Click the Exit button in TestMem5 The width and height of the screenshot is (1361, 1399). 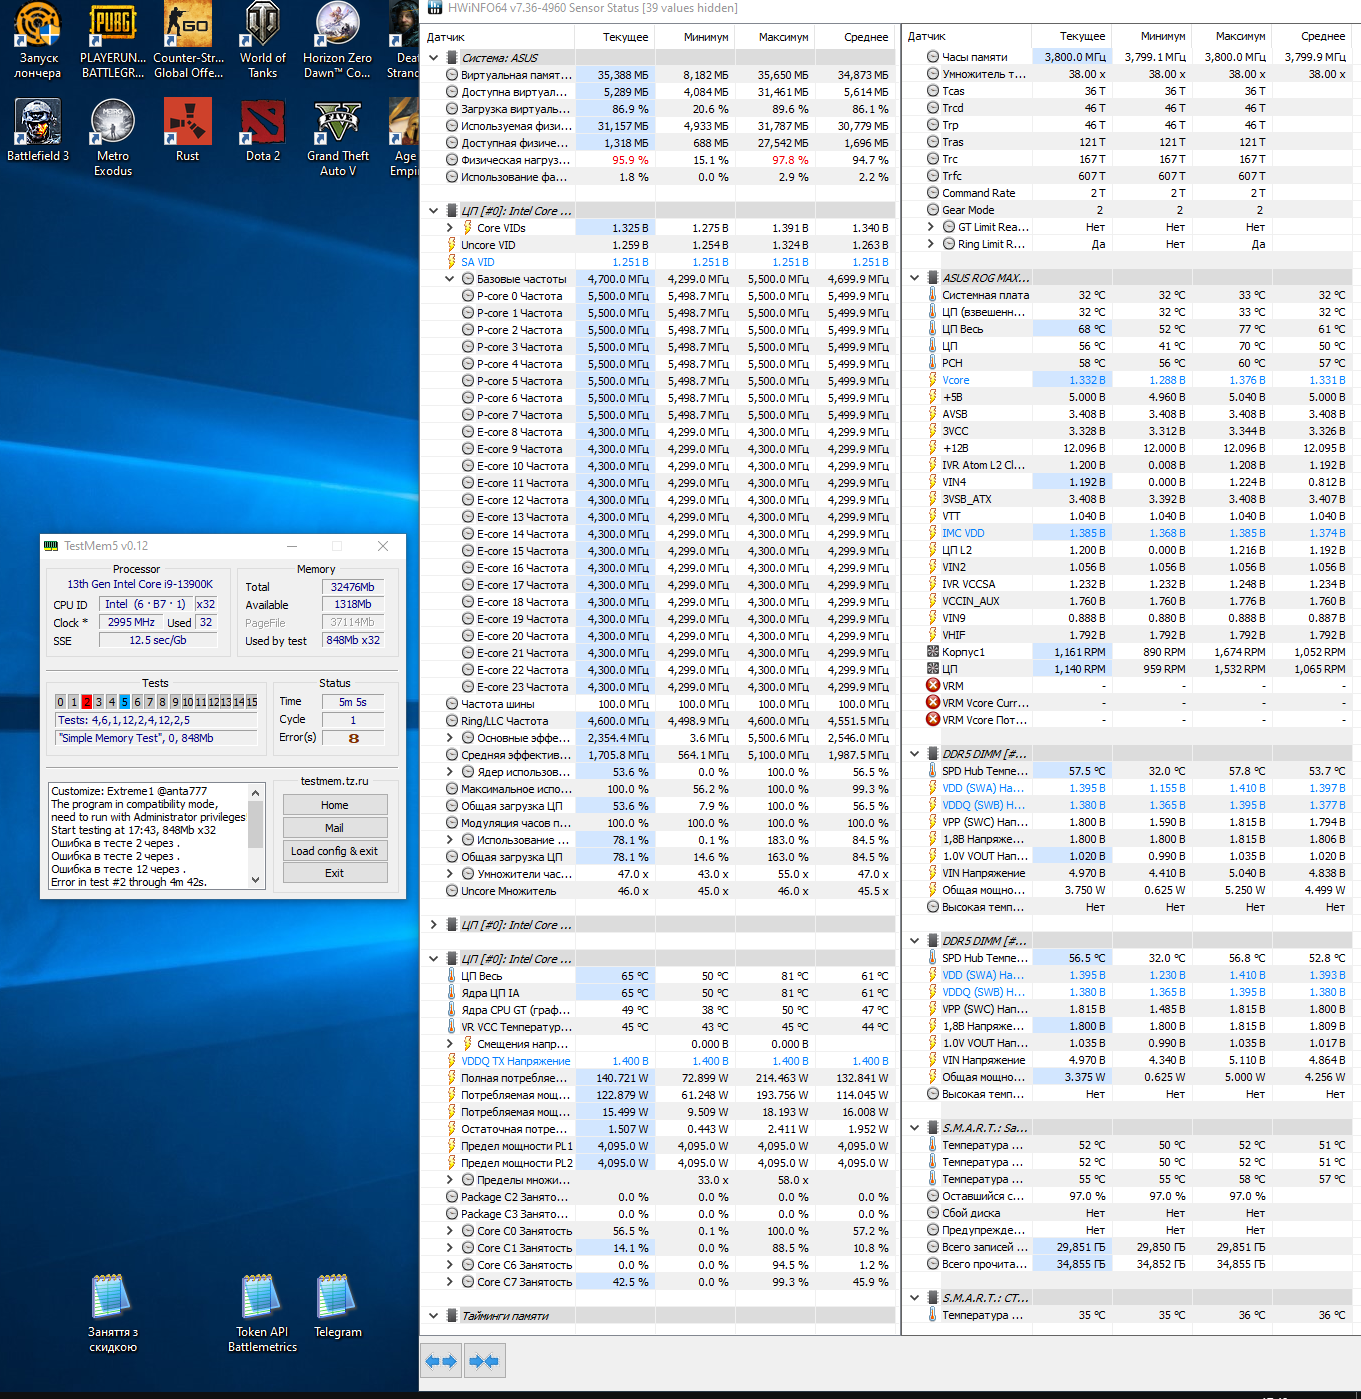(x=335, y=873)
